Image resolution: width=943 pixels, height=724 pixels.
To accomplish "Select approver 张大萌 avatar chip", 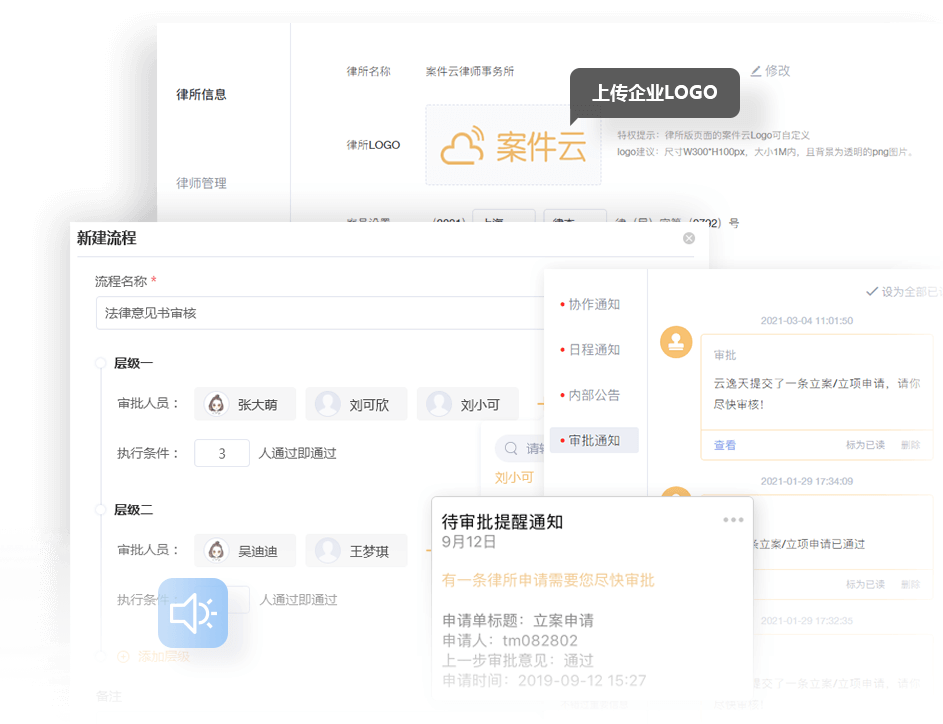I will (x=245, y=404).
